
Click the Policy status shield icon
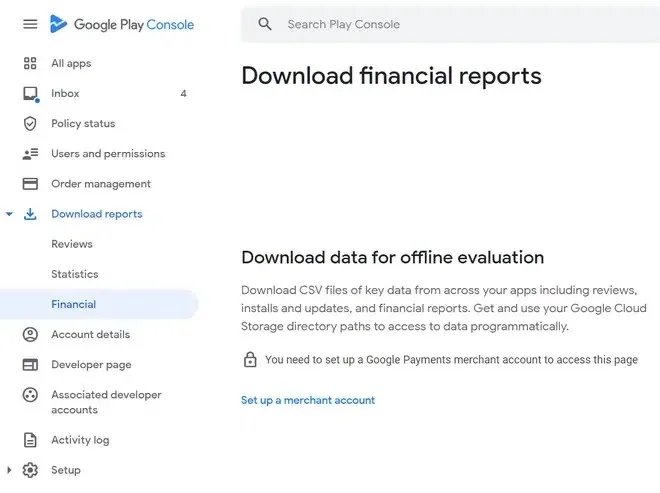tap(30, 124)
